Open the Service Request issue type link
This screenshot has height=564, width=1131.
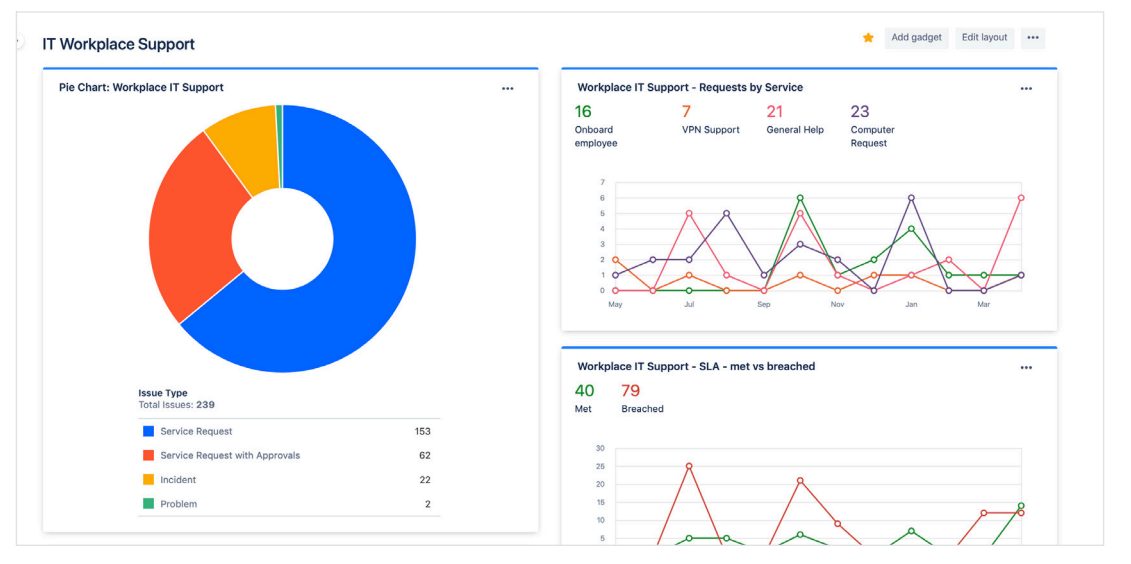196,432
